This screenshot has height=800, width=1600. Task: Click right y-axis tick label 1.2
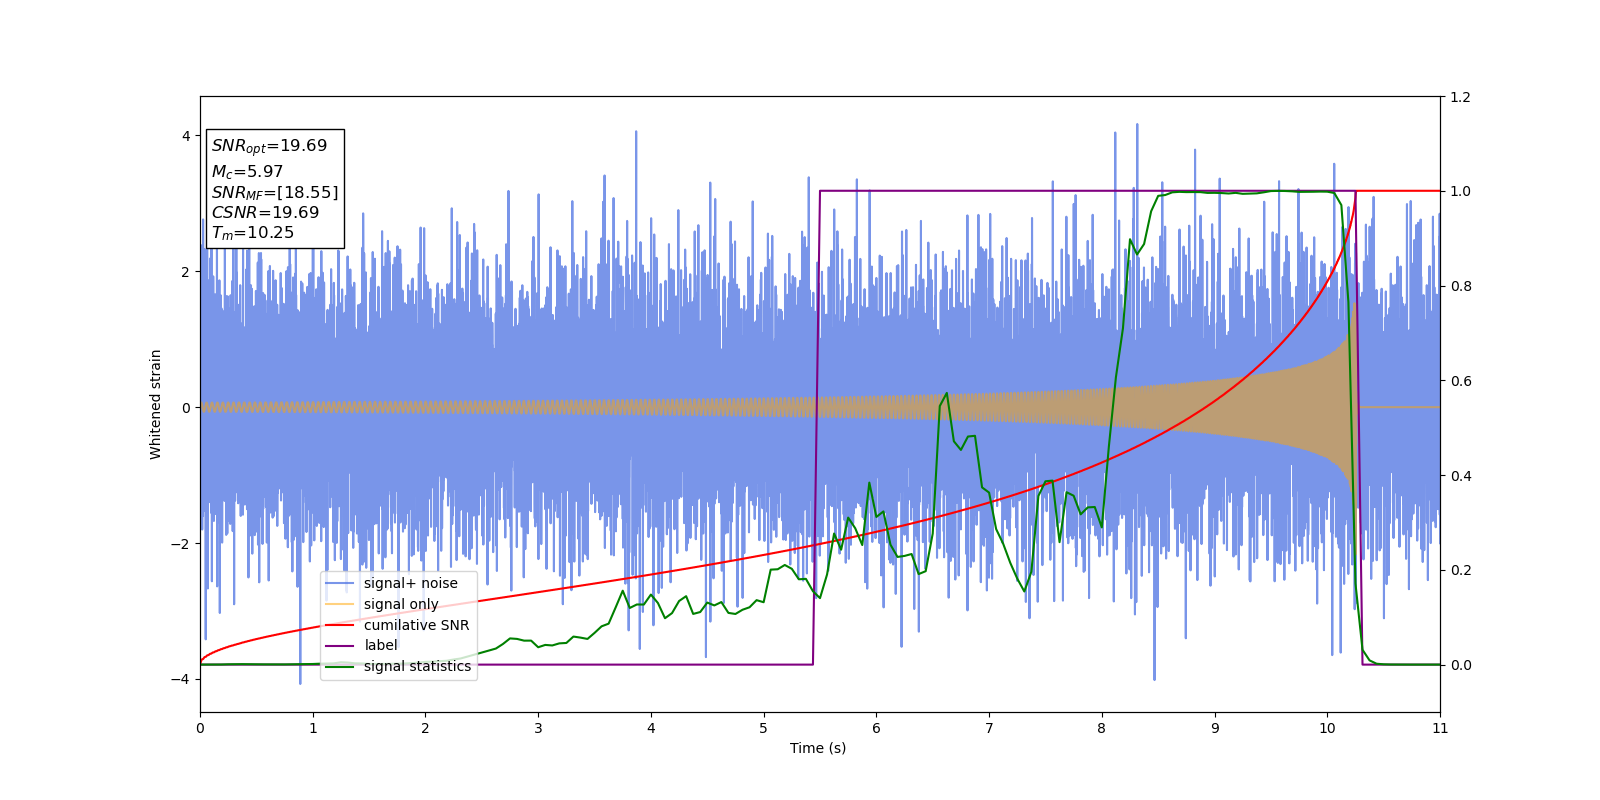(1460, 97)
